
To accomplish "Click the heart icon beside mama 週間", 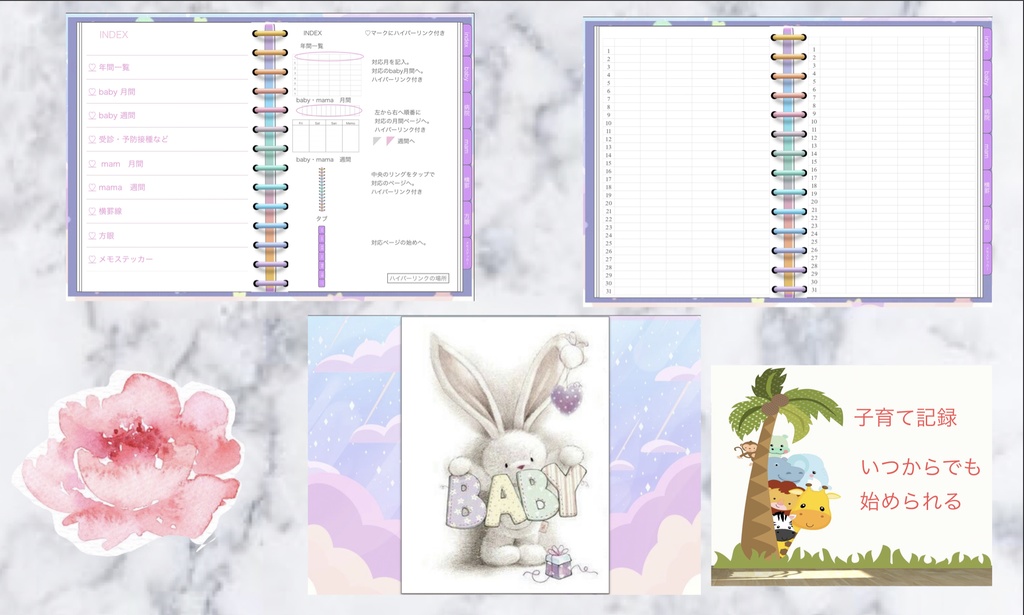I will click(x=92, y=187).
